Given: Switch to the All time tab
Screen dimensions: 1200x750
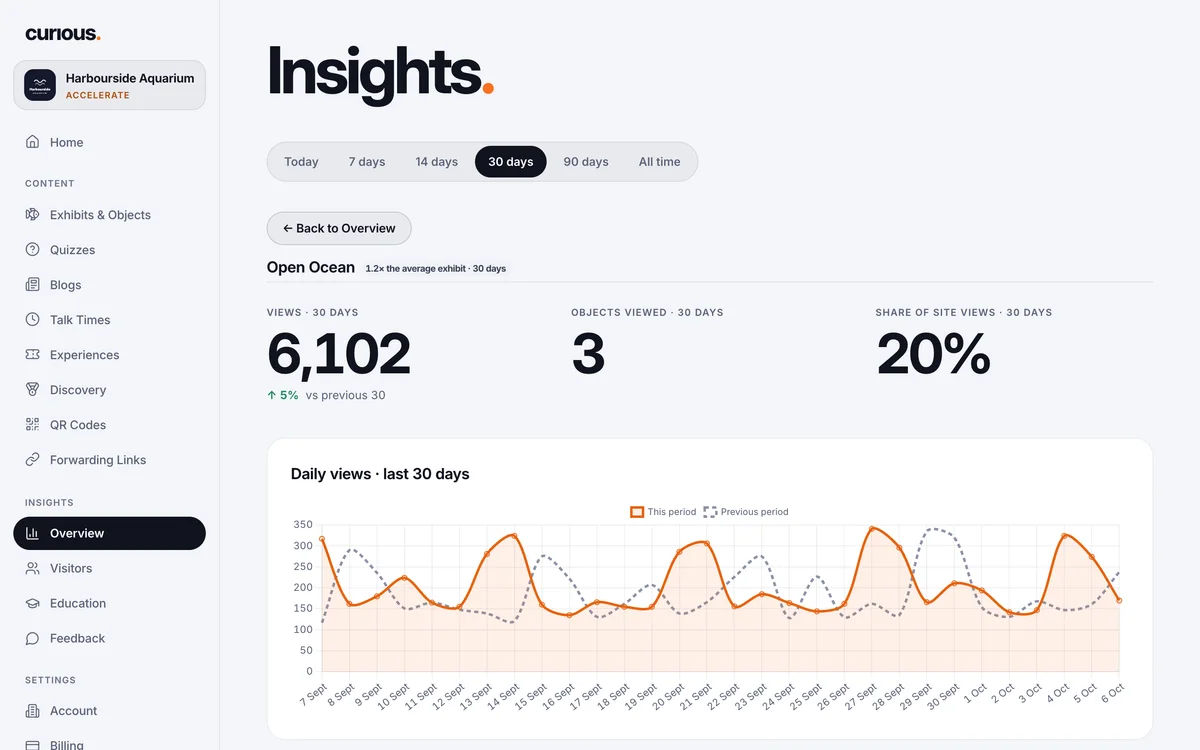Looking at the screenshot, I should pos(659,161).
